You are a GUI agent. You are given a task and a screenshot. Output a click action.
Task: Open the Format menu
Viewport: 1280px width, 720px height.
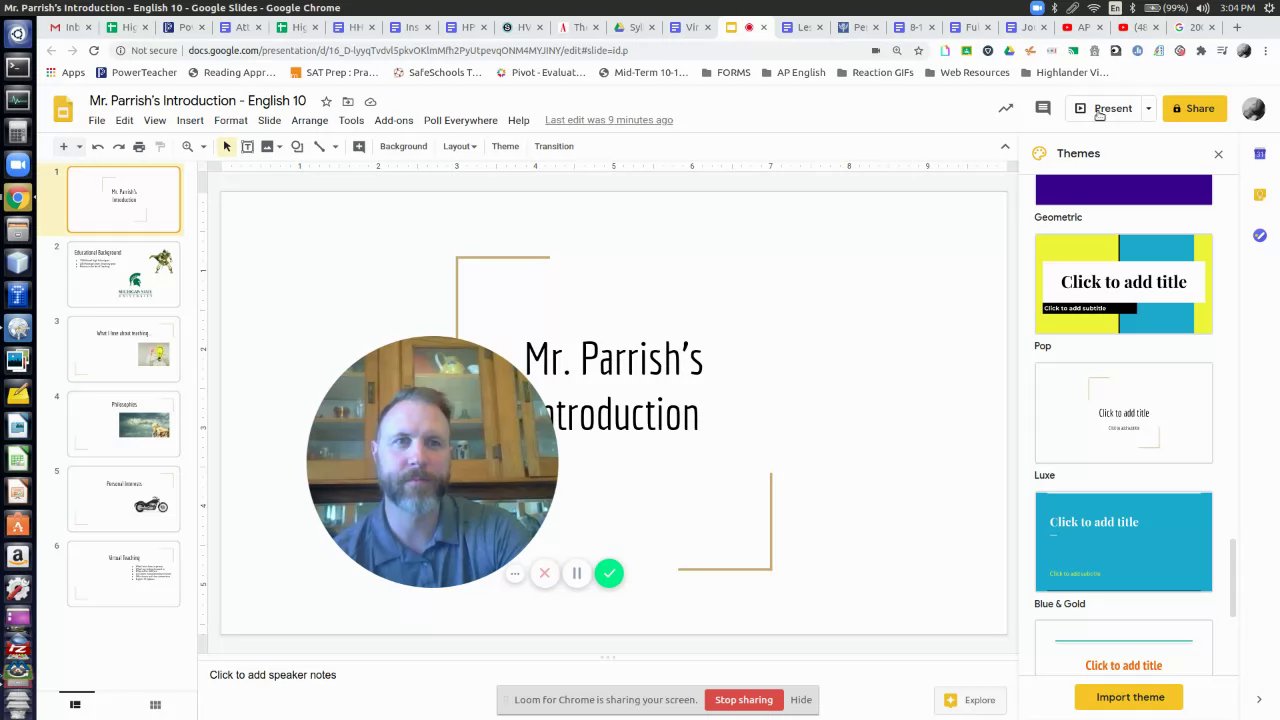coord(231,120)
